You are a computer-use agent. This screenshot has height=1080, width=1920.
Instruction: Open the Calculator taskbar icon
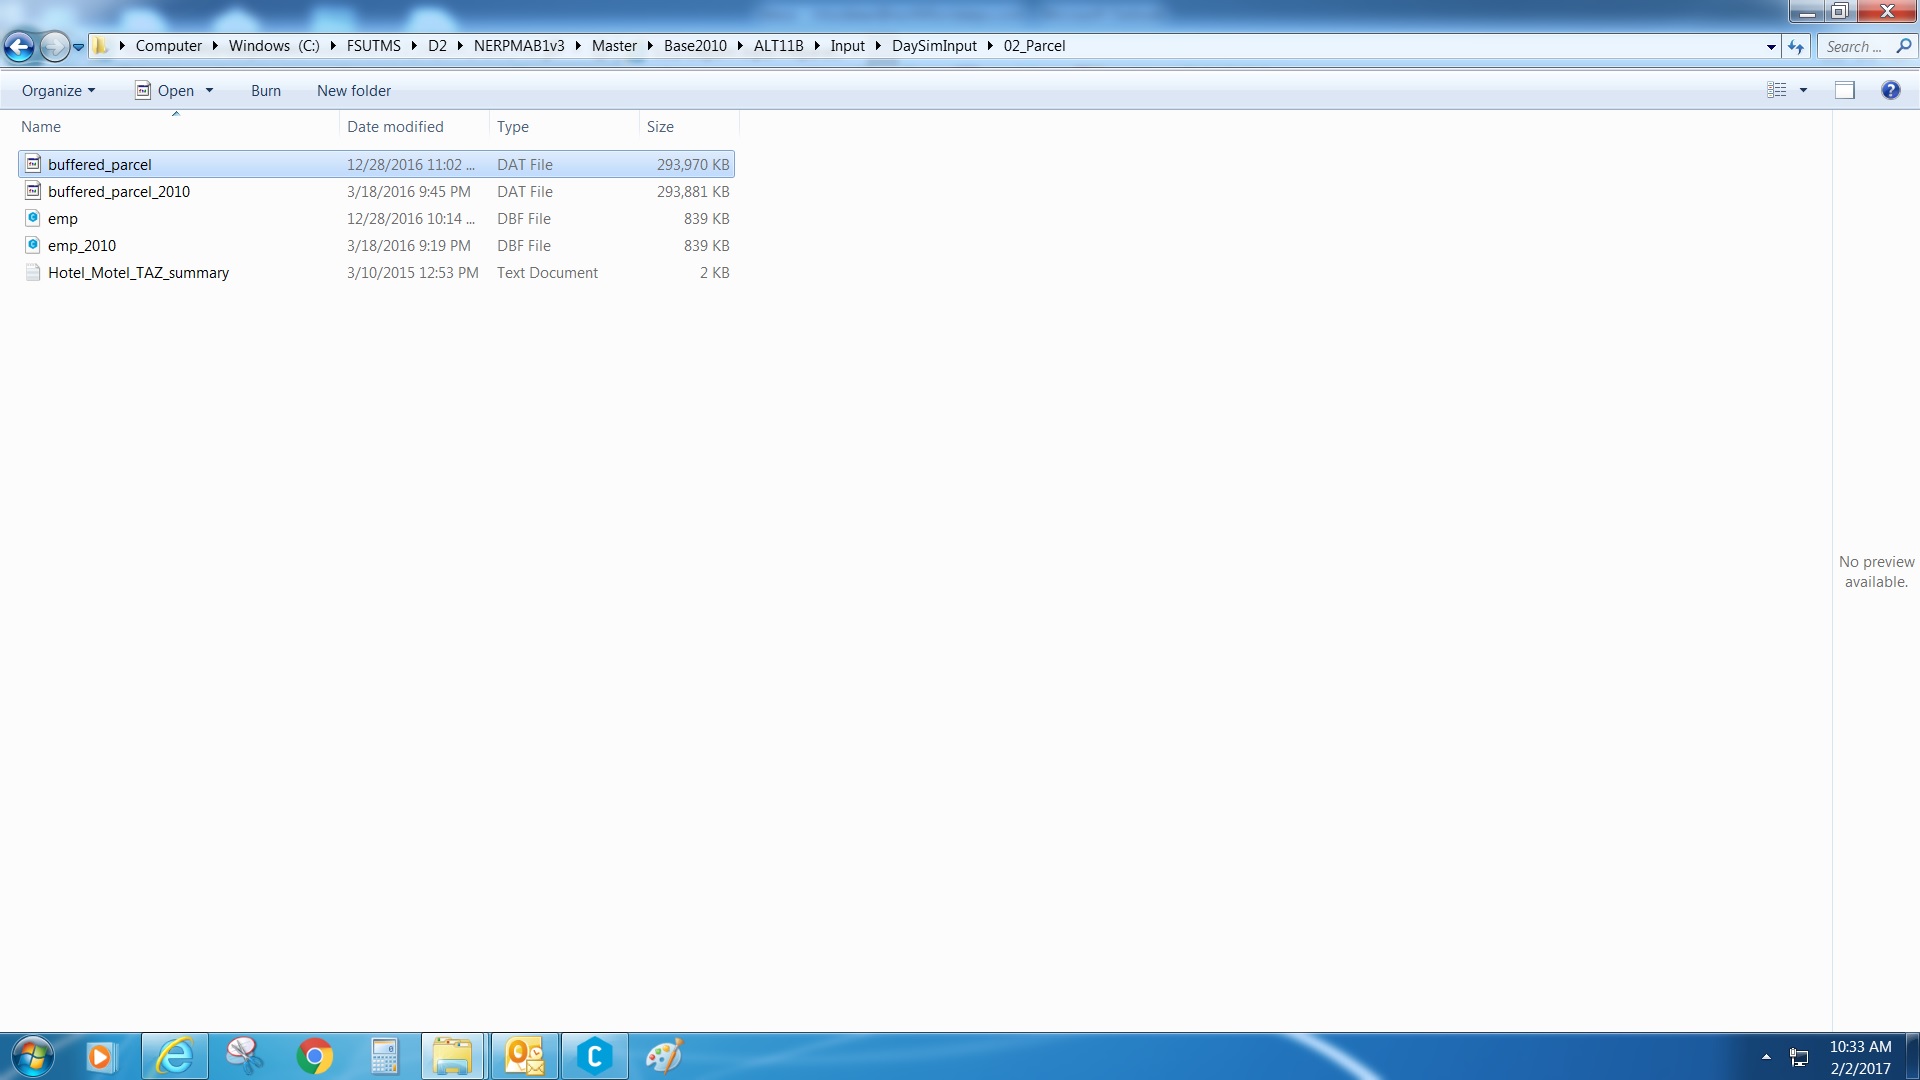click(384, 1056)
